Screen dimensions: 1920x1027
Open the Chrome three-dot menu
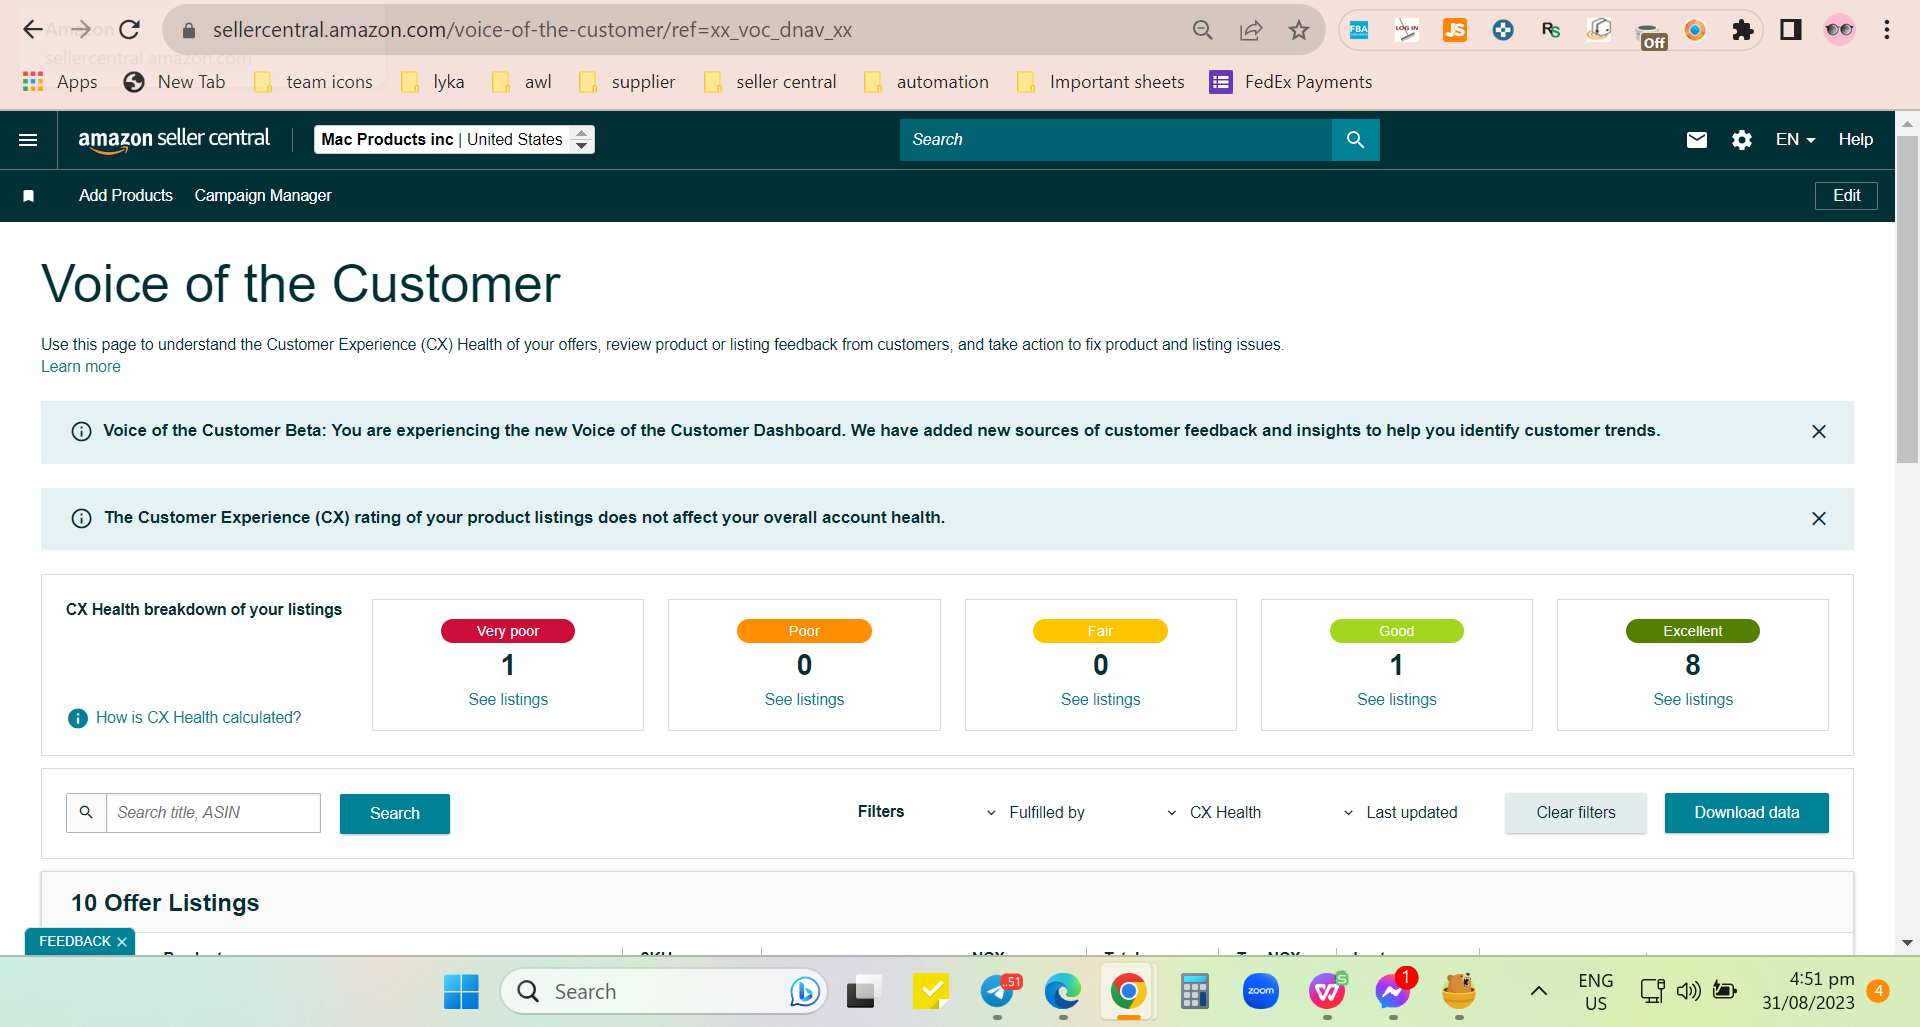(1887, 30)
